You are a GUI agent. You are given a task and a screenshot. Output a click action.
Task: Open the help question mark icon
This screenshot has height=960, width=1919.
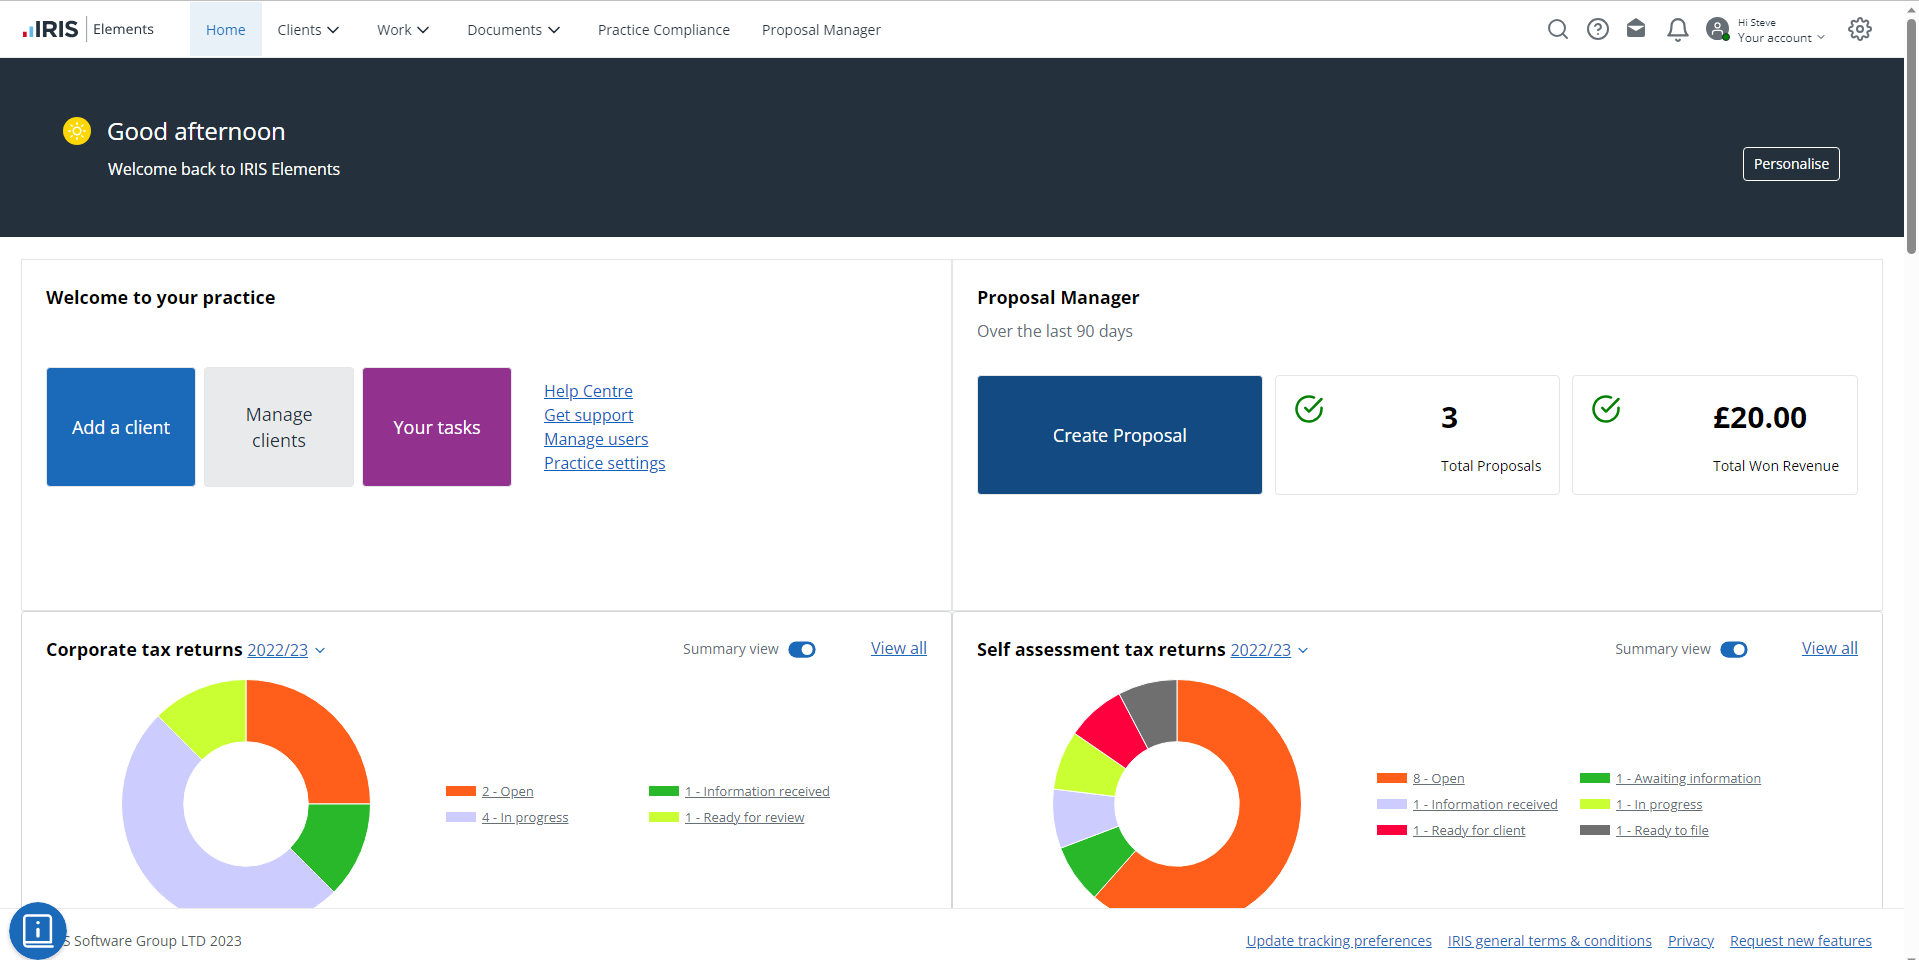1598,30
